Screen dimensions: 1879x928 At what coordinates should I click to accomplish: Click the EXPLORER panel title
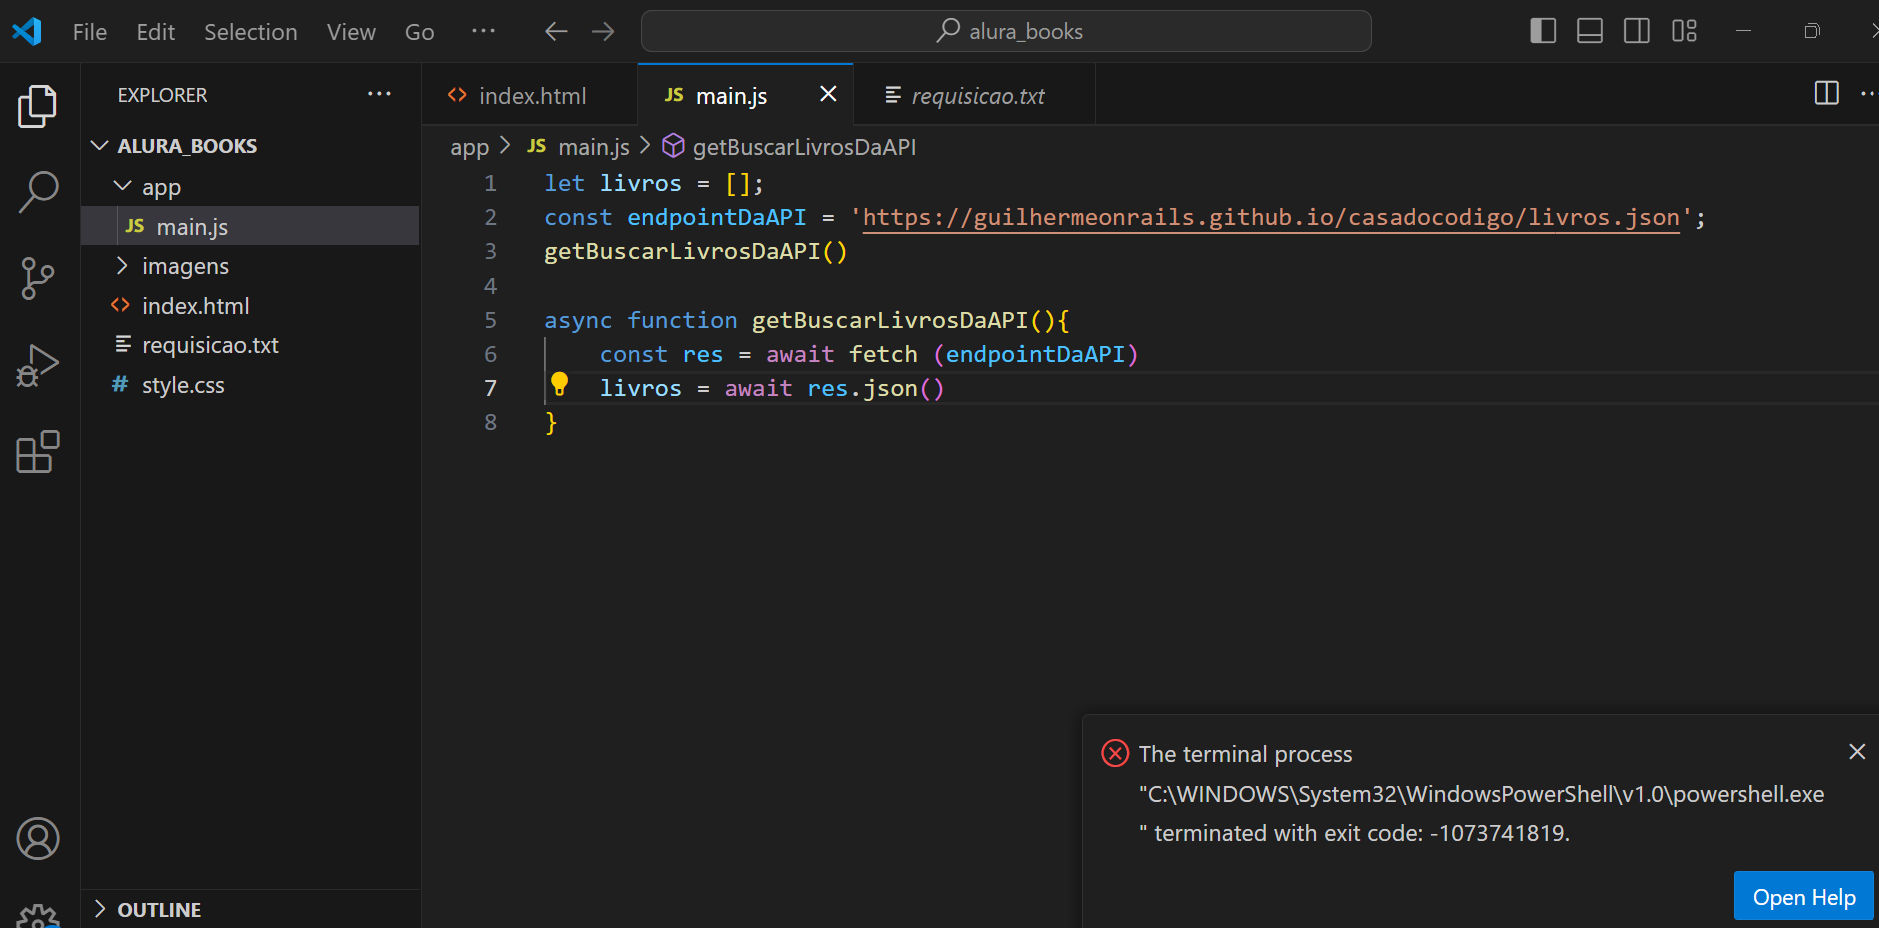pos(162,95)
